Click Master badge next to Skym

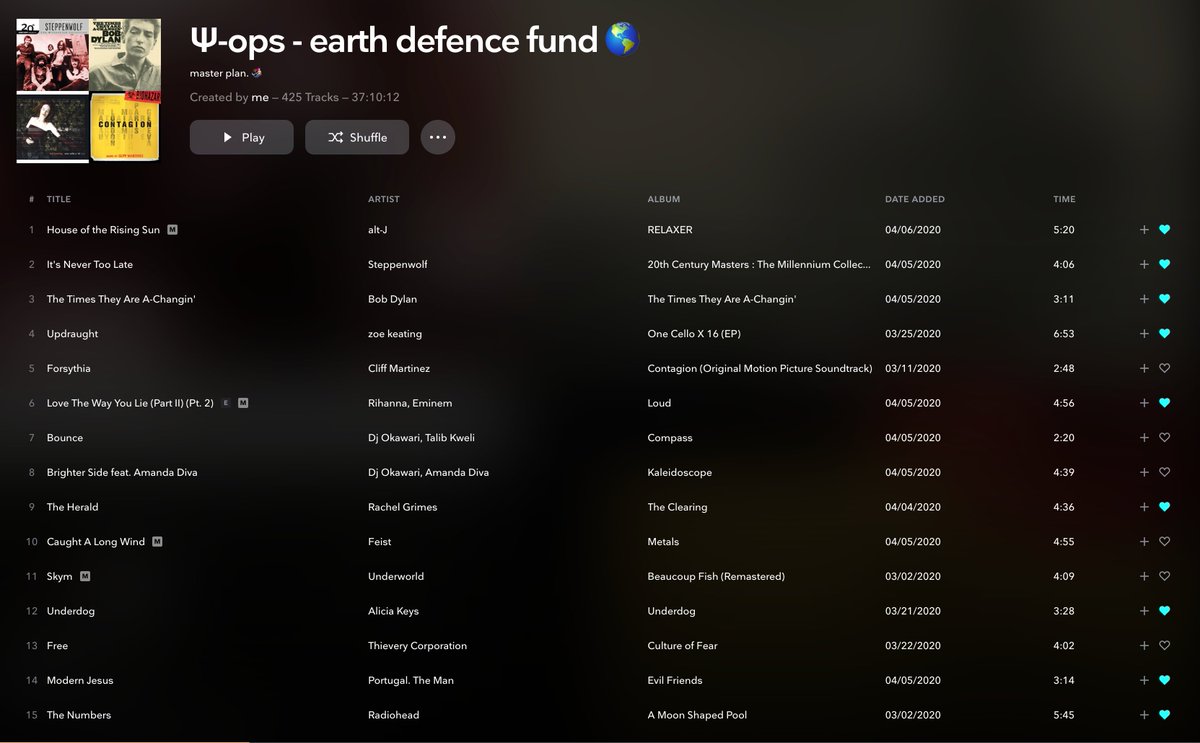point(85,577)
